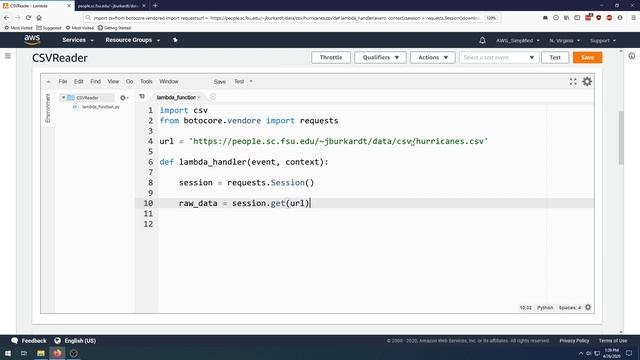Change language via English (US) button
Viewport: 640px width, 360px height.
pos(75,340)
